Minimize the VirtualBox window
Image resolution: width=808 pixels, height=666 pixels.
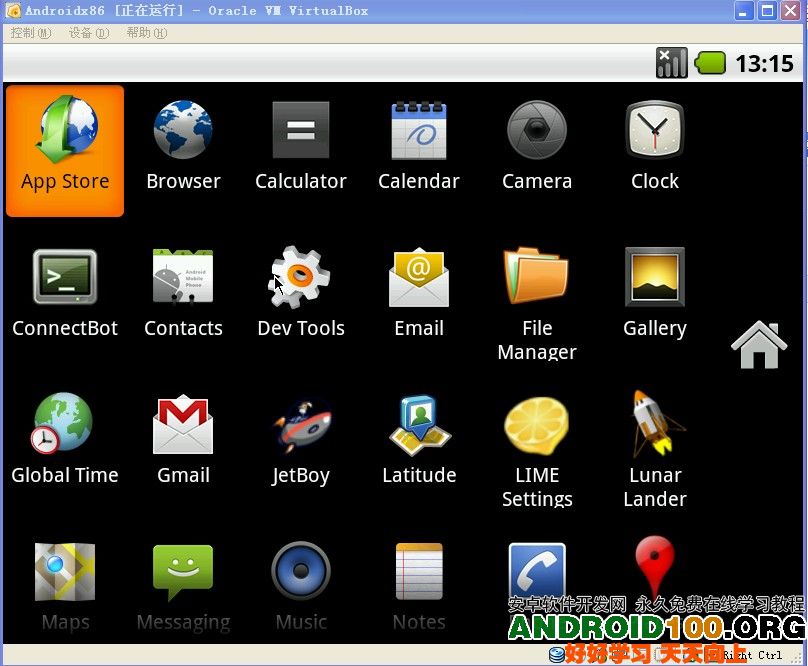(743, 11)
